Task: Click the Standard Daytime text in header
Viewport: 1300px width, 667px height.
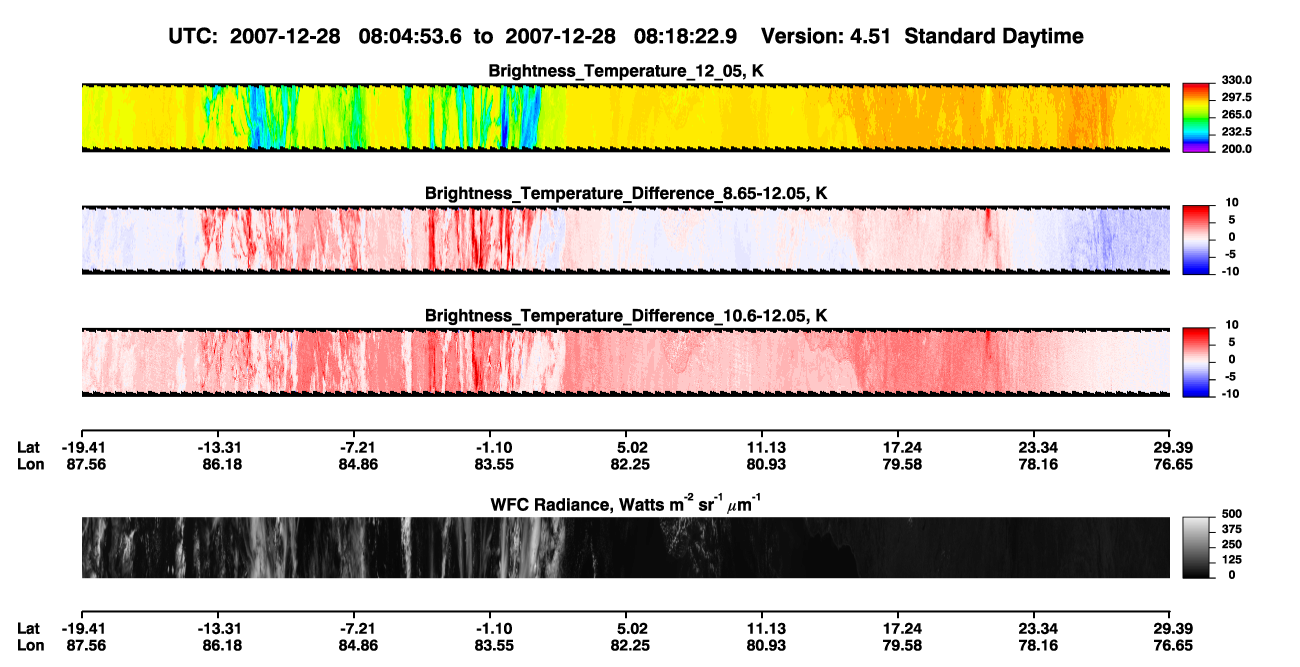Action: [996, 37]
